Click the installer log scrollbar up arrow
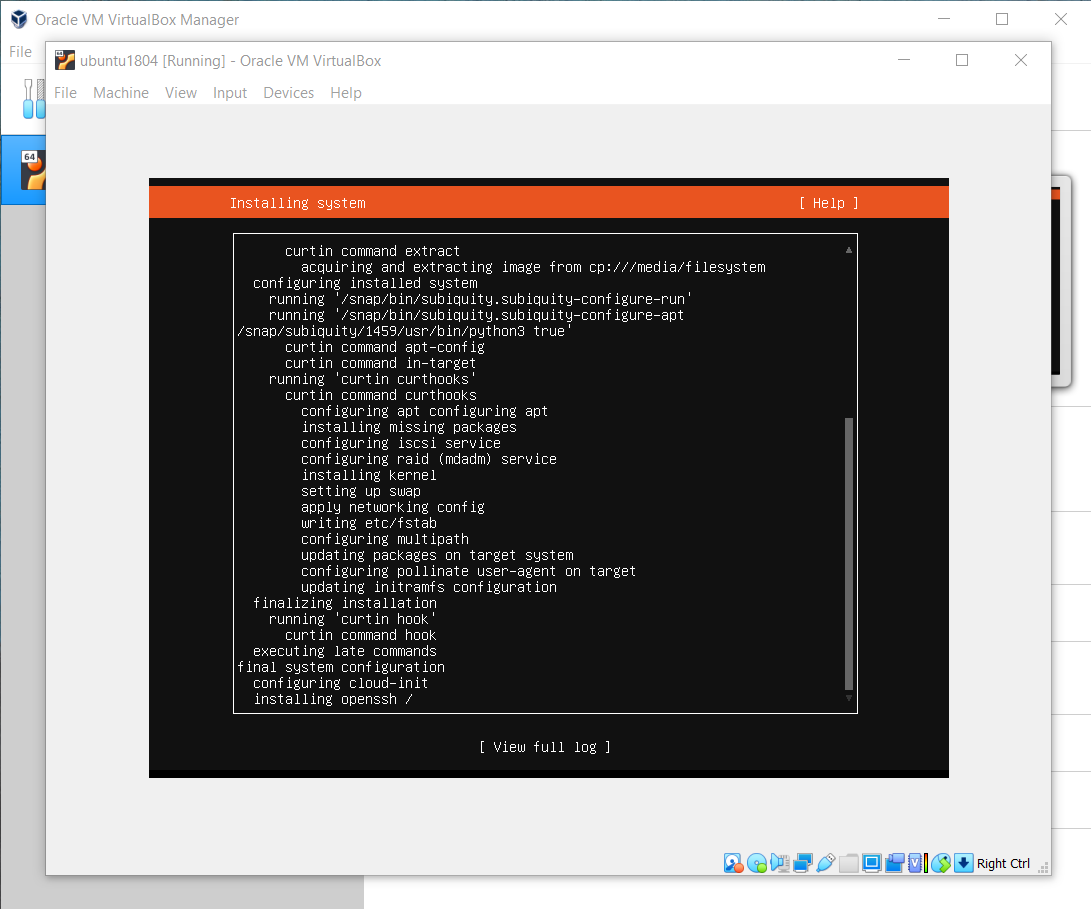Viewport: 1091px width, 909px height. 849,250
